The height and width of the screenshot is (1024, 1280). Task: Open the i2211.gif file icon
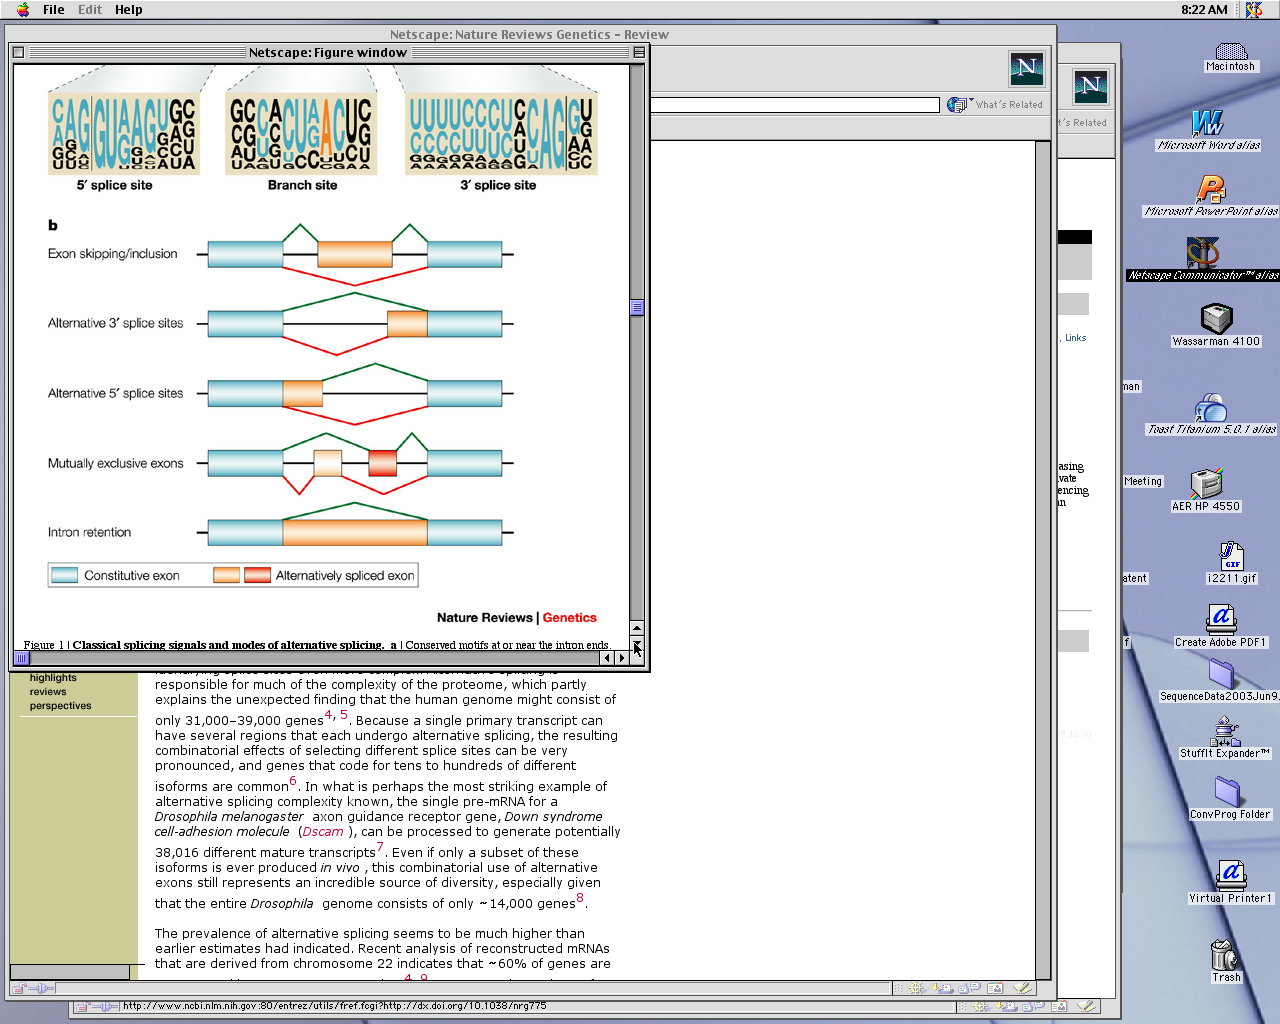click(x=1231, y=556)
